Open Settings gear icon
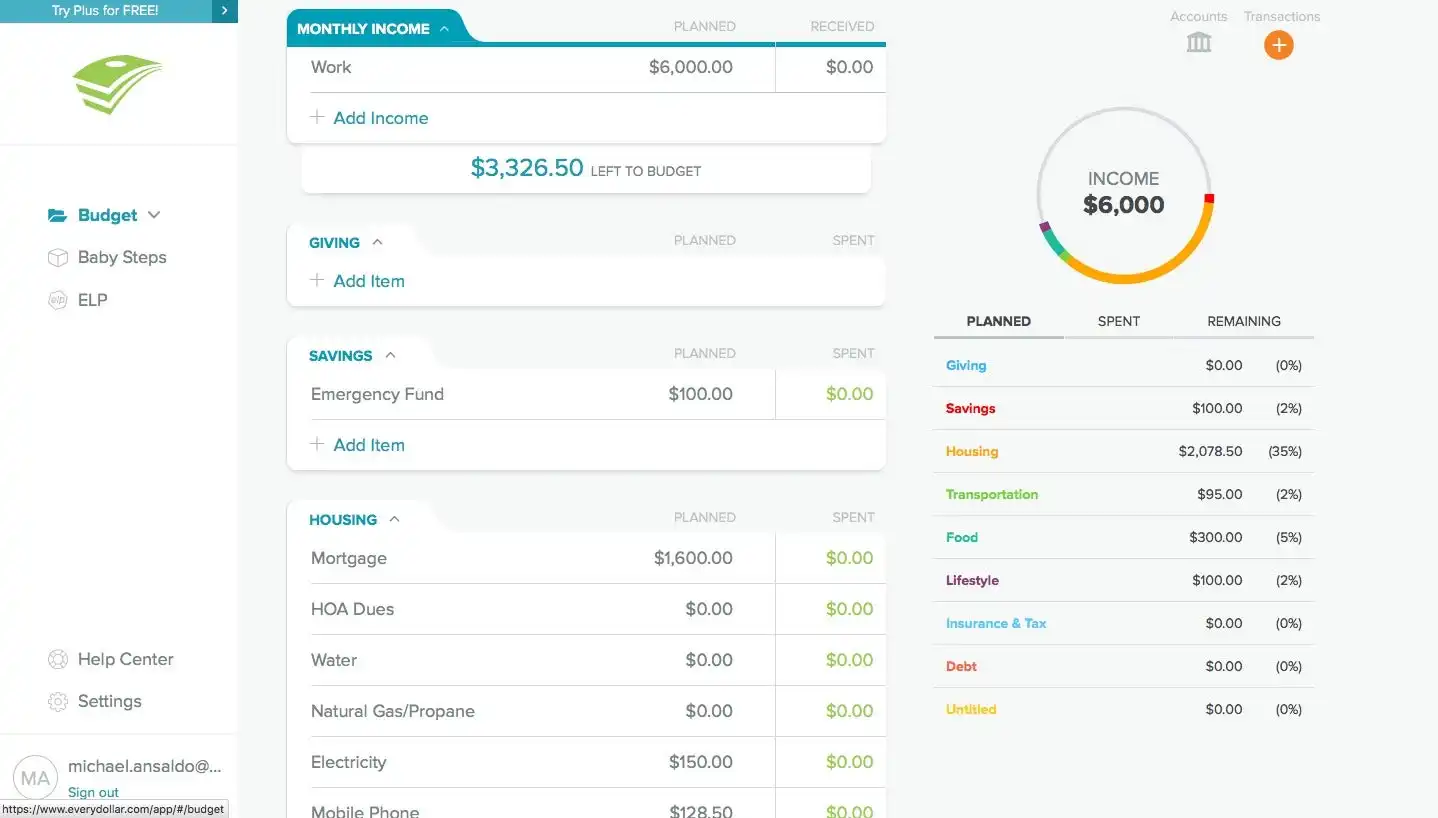This screenshot has height=818, width=1438. coord(58,701)
